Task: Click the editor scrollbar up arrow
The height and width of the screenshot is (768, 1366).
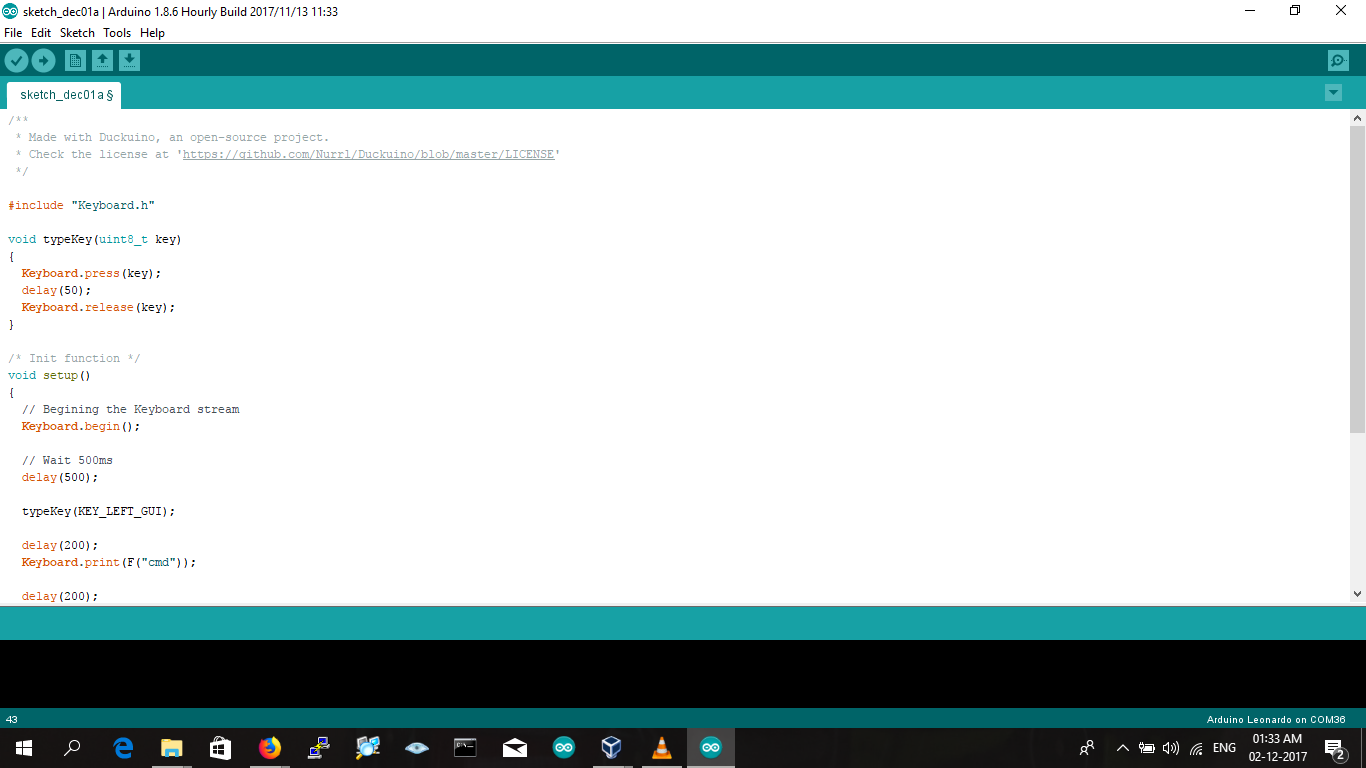Action: [1357, 118]
